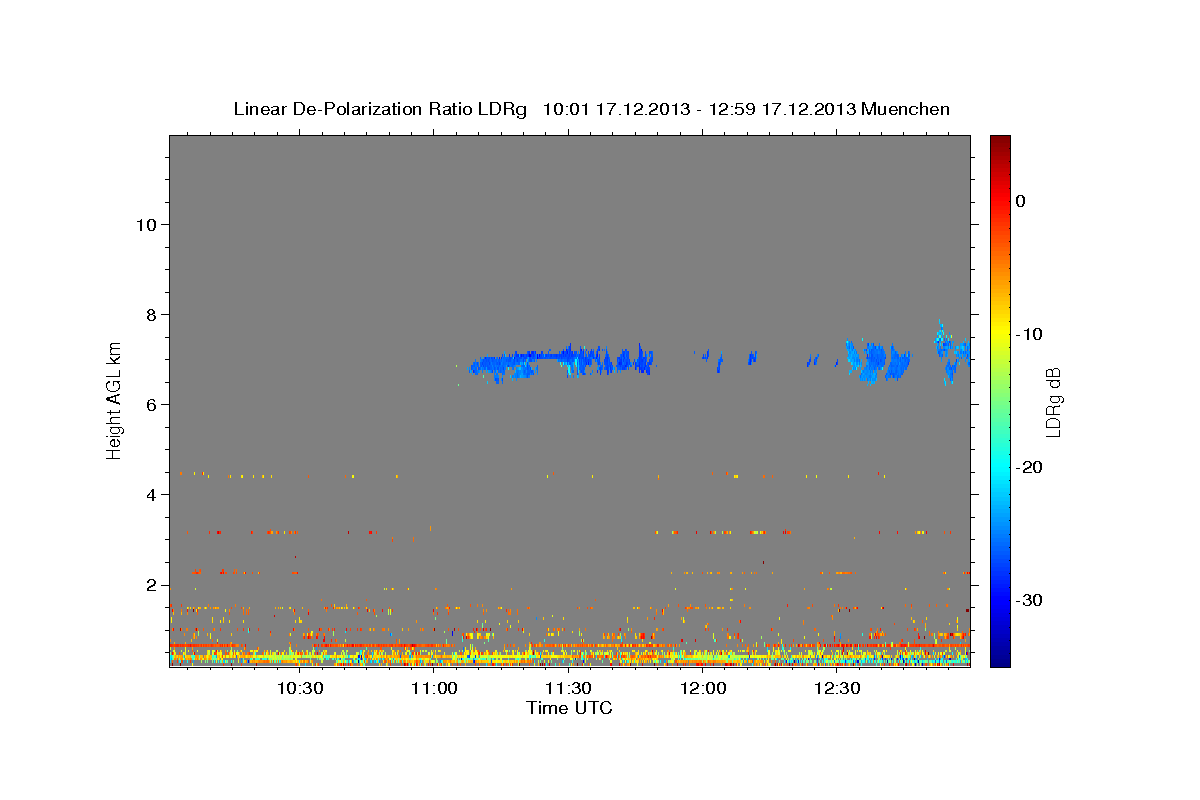Screen dimensions: 1200x800
Task: Click the height tick label 8
Action: [151, 314]
